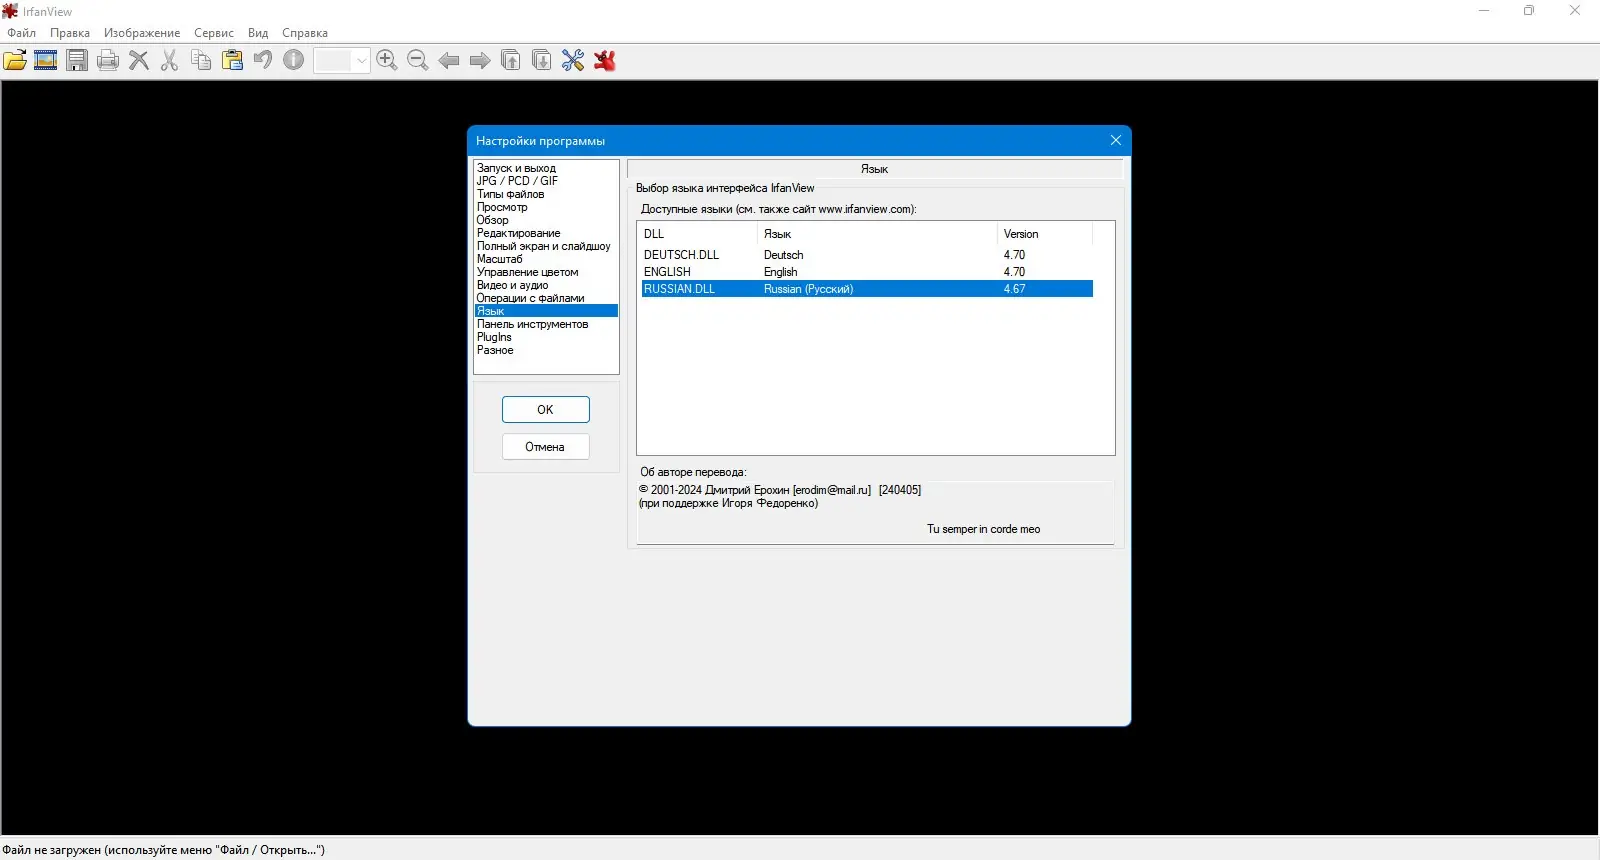Select Масштаб settings category
Viewport: 1600px width, 860px height.
click(546, 259)
